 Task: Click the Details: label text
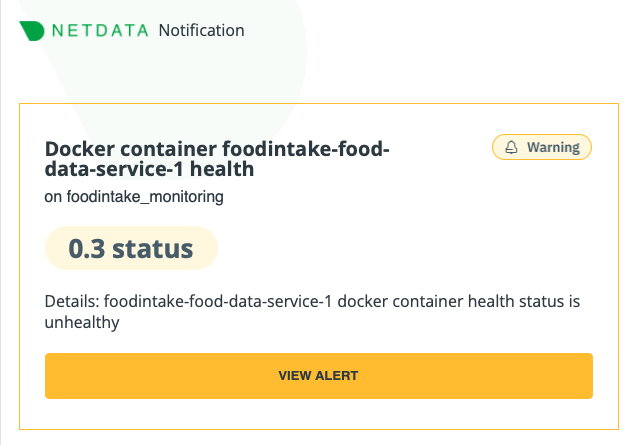(72, 301)
